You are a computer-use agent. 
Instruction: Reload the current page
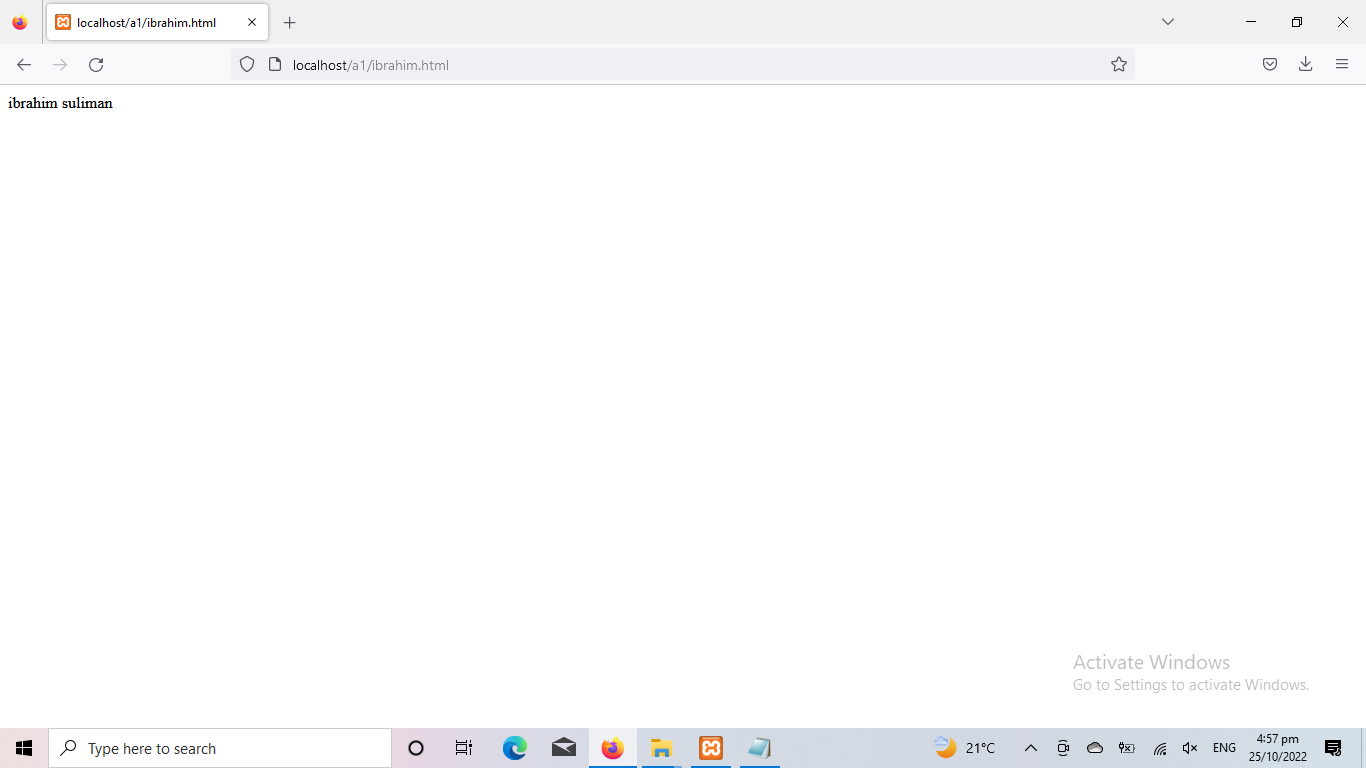[96, 65]
